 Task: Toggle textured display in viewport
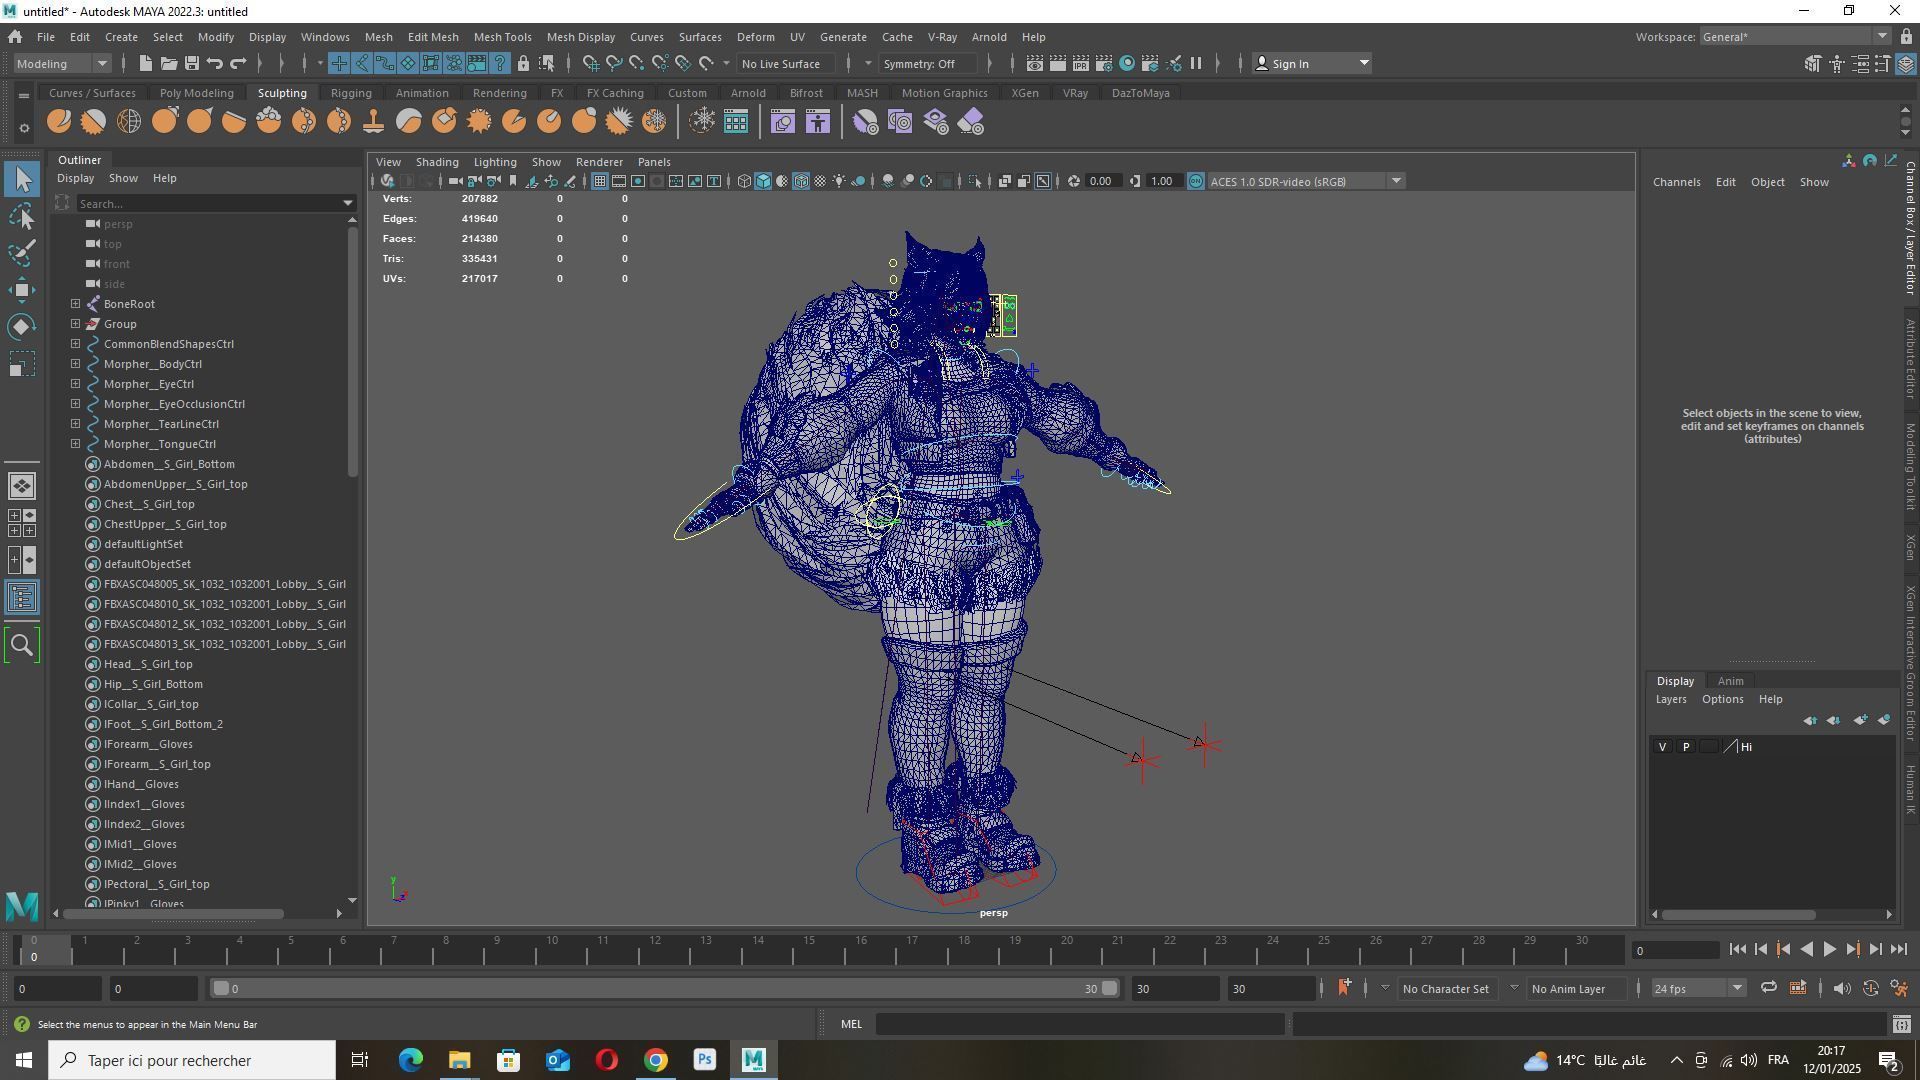pyautogui.click(x=820, y=181)
